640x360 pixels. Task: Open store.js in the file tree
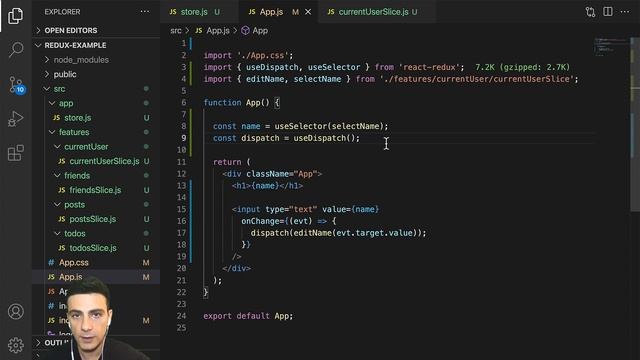(x=96, y=118)
